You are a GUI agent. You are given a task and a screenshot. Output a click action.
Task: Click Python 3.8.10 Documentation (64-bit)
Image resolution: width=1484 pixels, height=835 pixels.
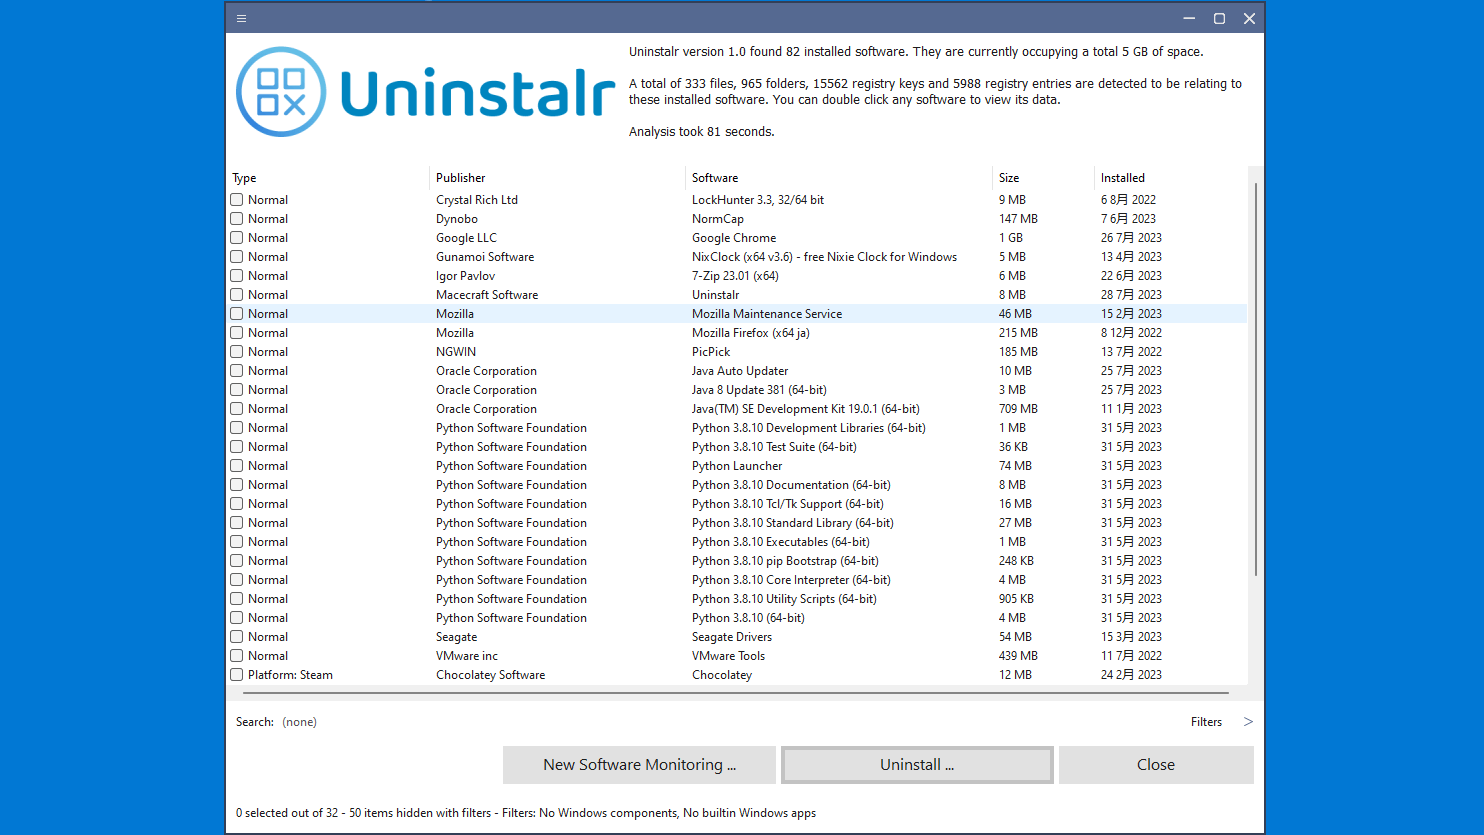point(791,485)
